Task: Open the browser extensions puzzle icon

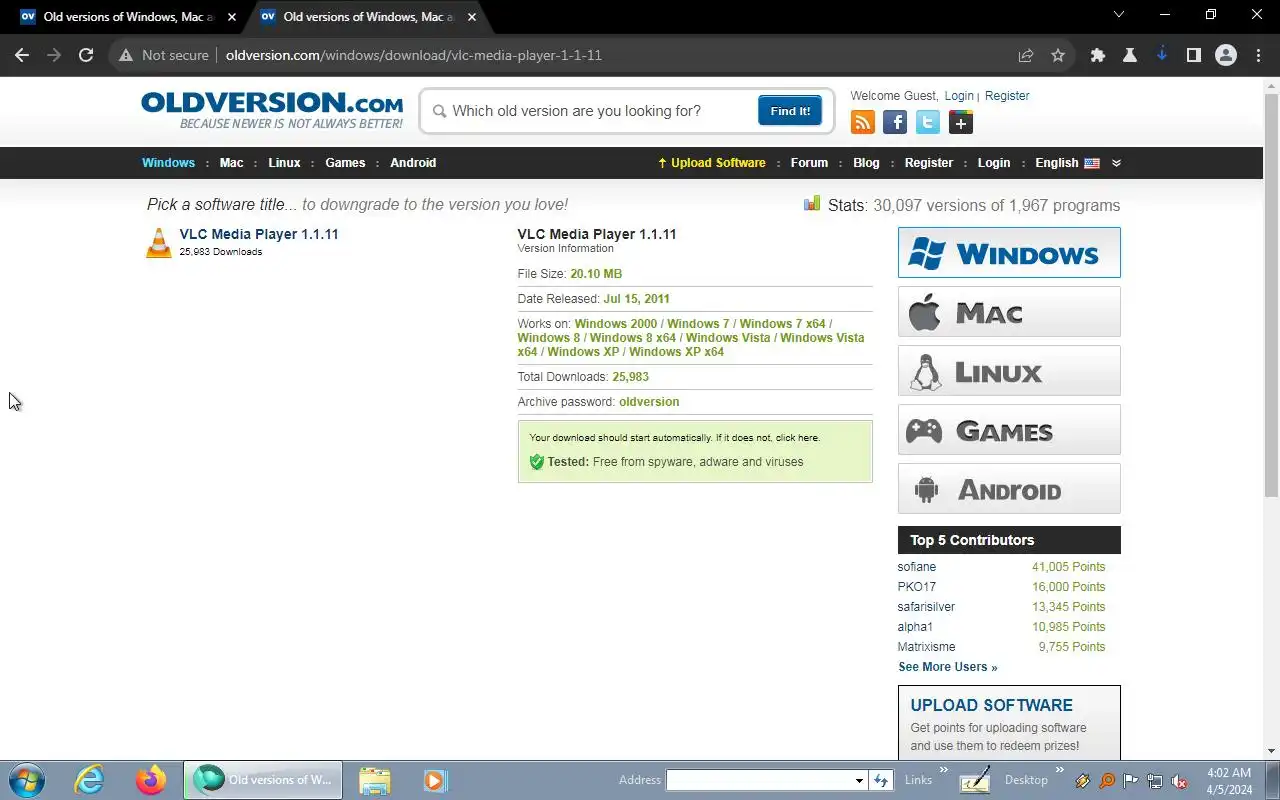Action: tap(1098, 56)
